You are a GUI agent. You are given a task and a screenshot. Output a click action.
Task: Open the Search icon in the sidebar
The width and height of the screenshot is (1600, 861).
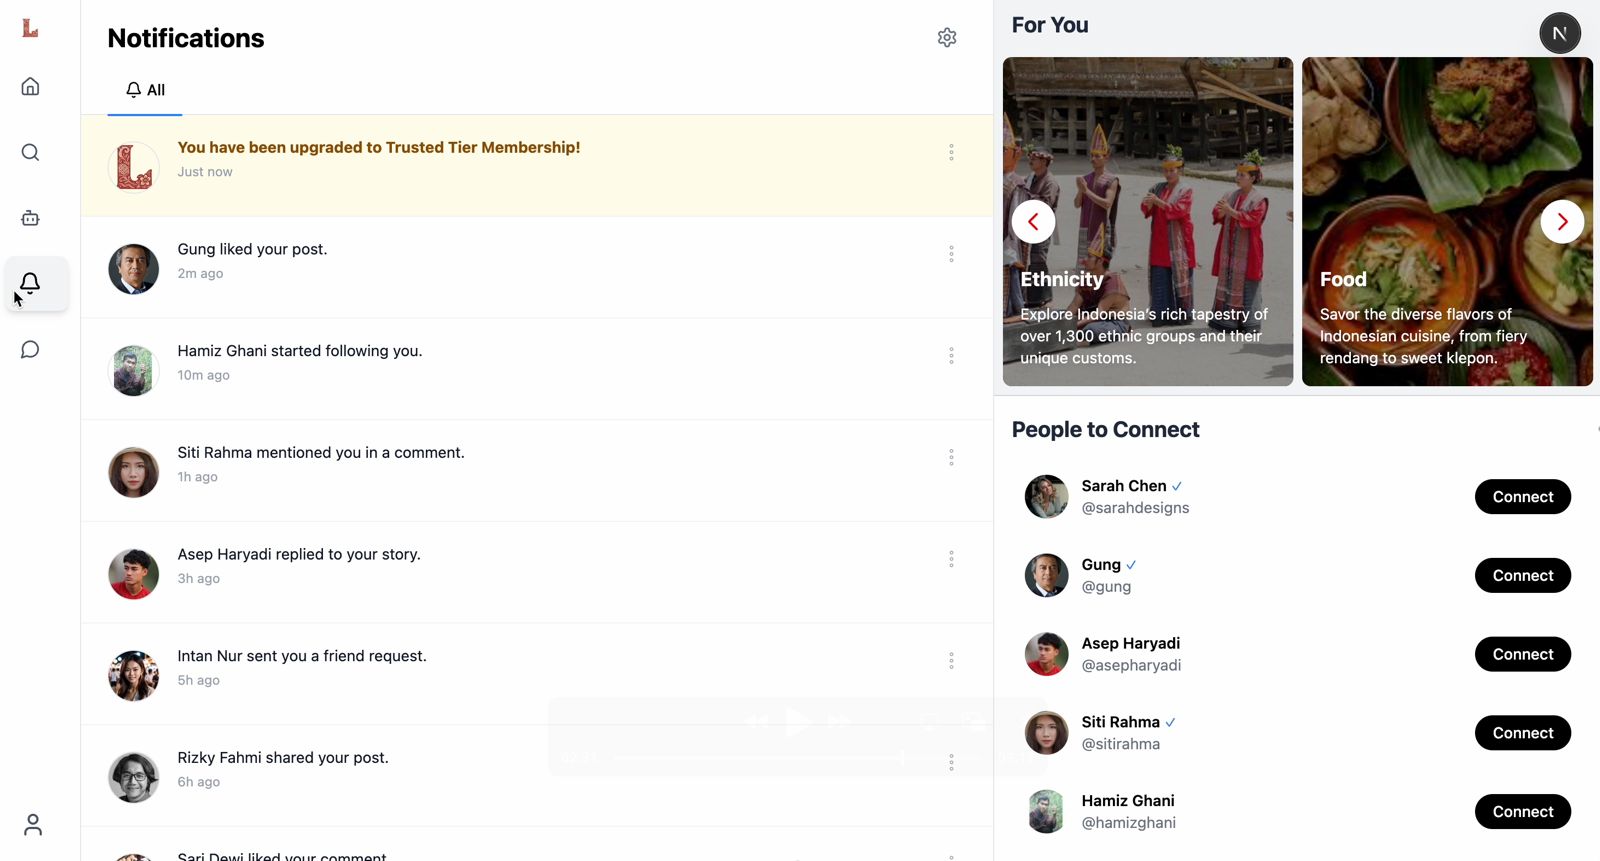point(30,152)
